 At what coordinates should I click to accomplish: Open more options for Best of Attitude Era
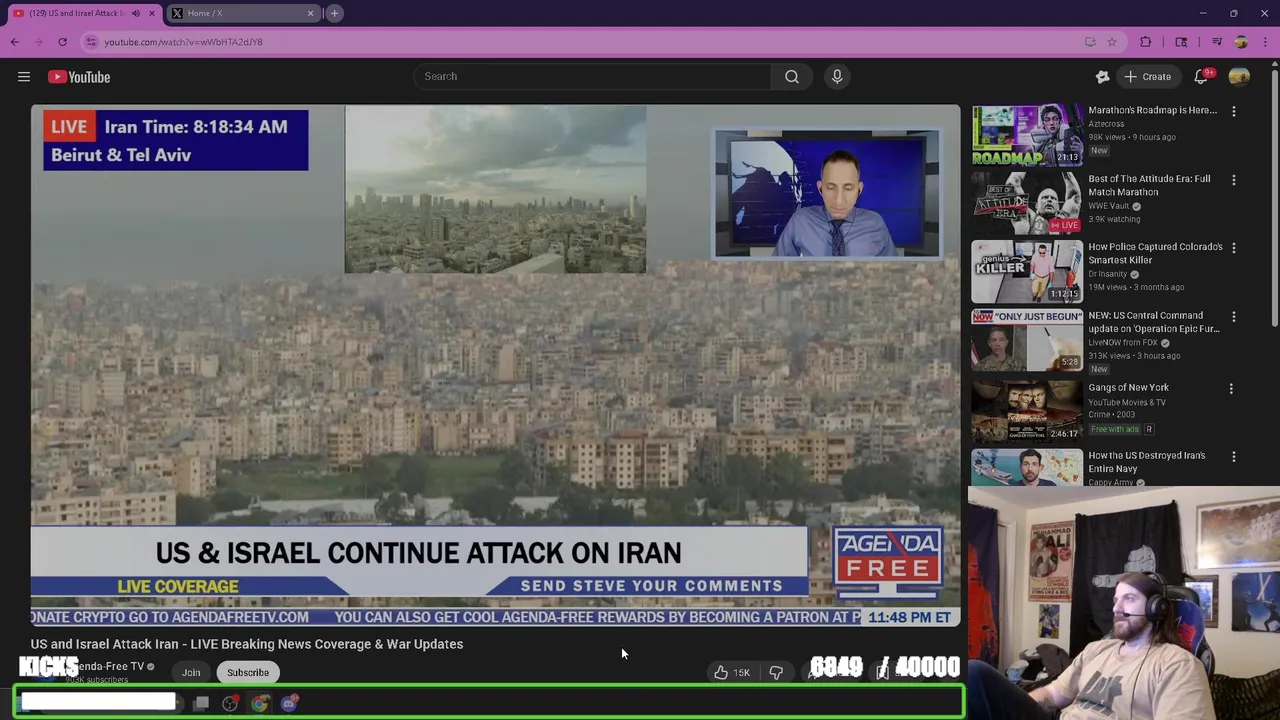coord(1233,180)
